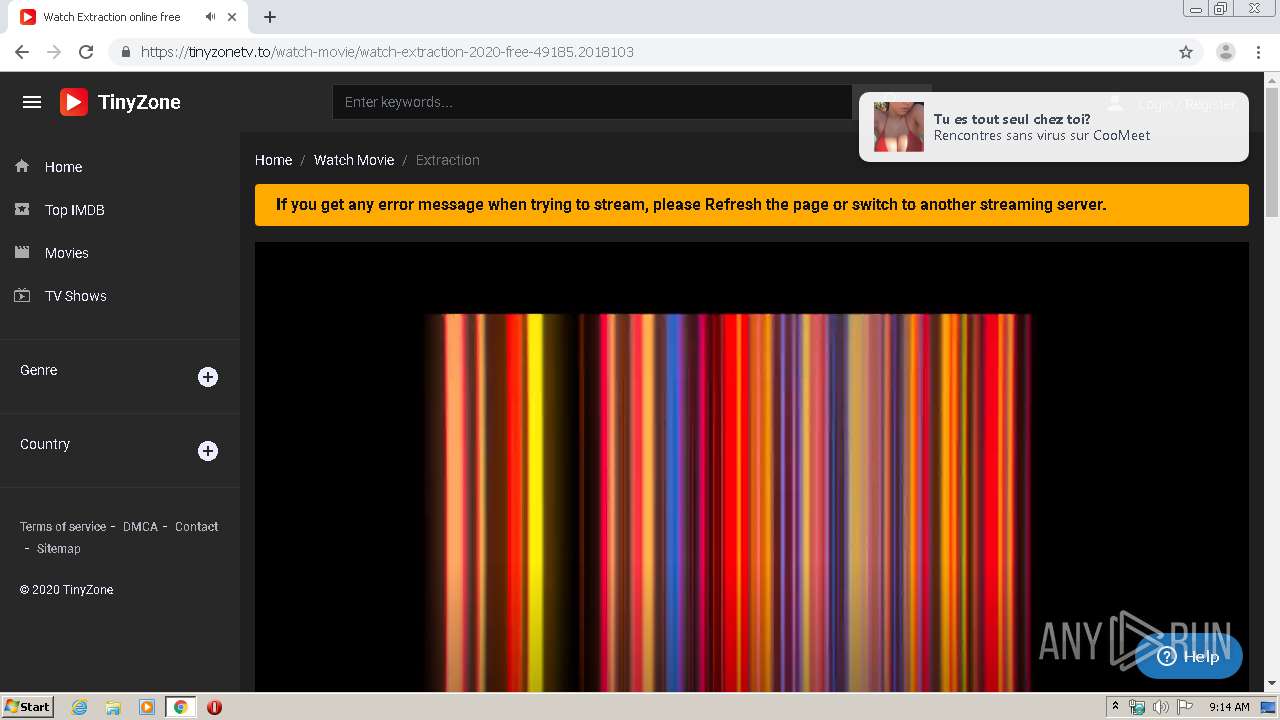Open Chrome's three-dot menu
The width and height of the screenshot is (1280, 720).
click(x=1258, y=52)
